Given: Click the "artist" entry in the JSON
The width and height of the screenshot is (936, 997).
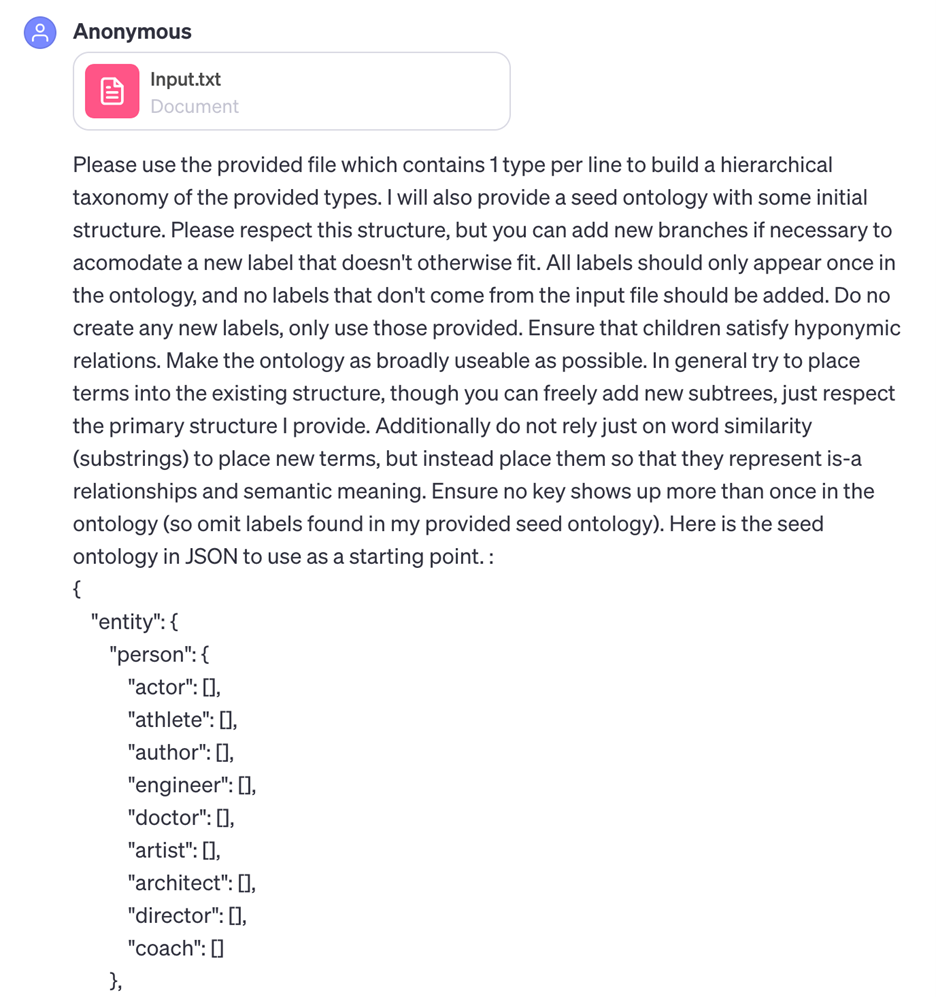Looking at the screenshot, I should (160, 850).
